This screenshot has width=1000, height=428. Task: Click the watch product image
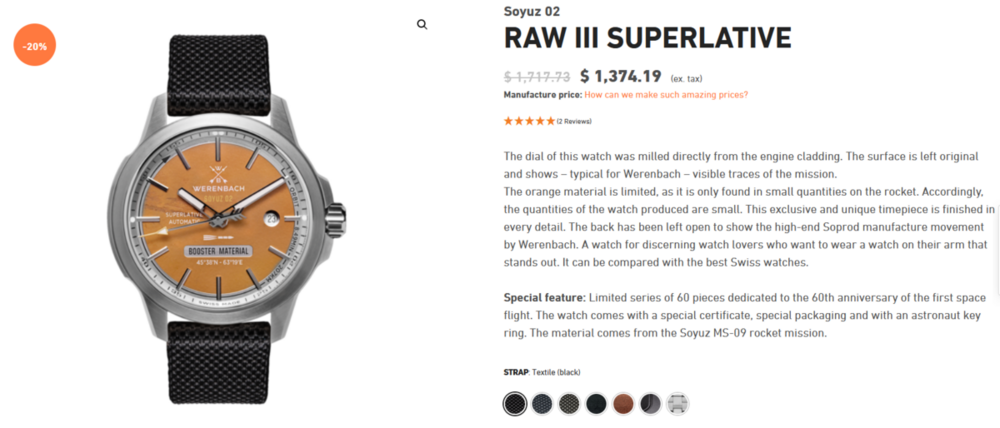point(238,215)
